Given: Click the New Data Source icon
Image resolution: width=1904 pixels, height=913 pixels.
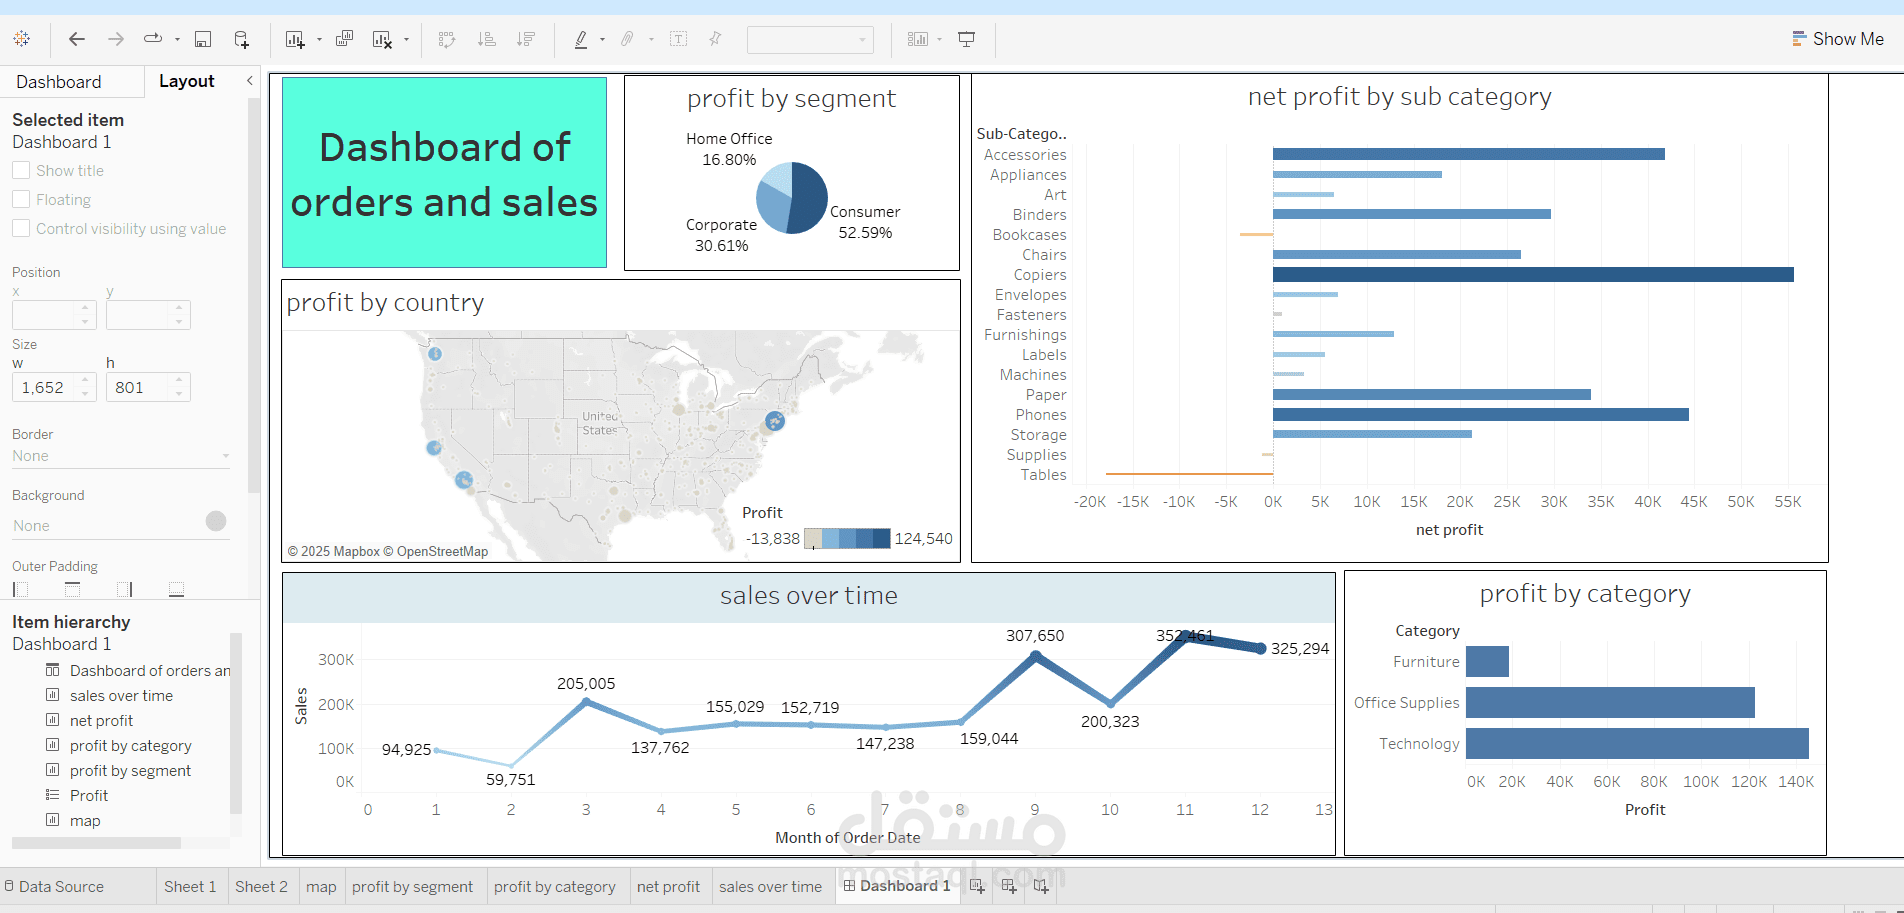Looking at the screenshot, I should [242, 39].
